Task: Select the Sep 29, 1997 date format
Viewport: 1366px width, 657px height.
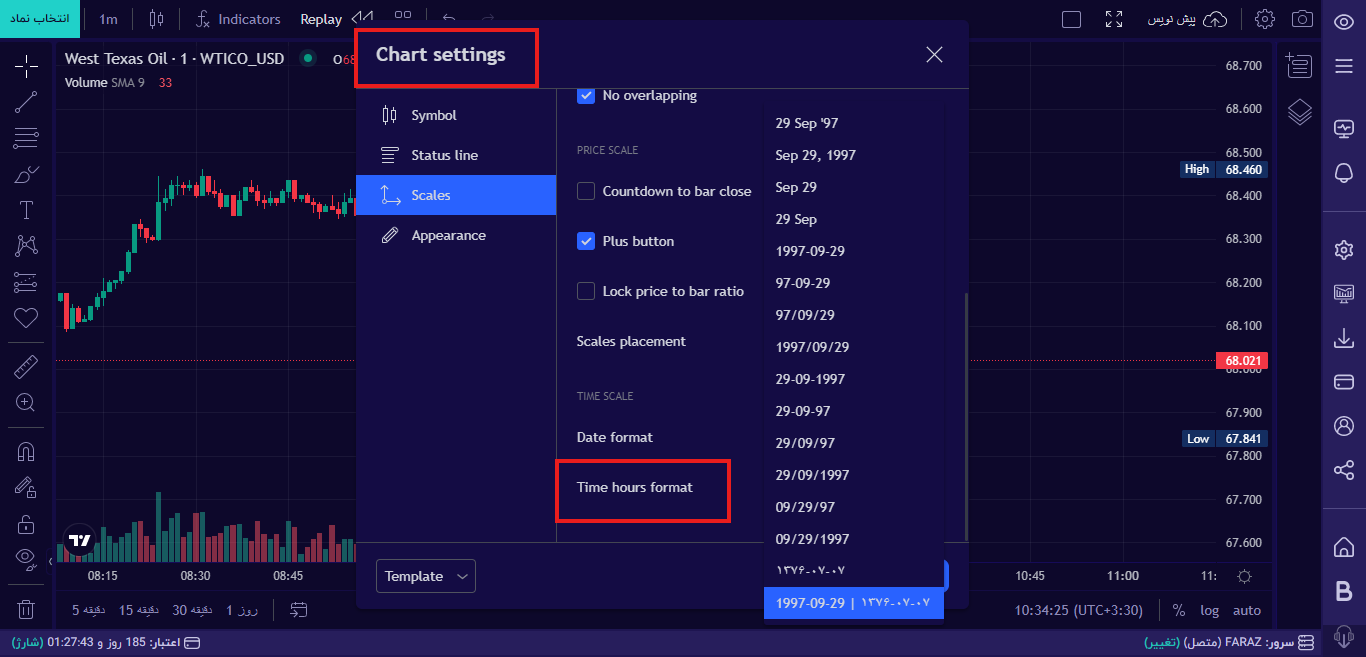Action: 815,155
